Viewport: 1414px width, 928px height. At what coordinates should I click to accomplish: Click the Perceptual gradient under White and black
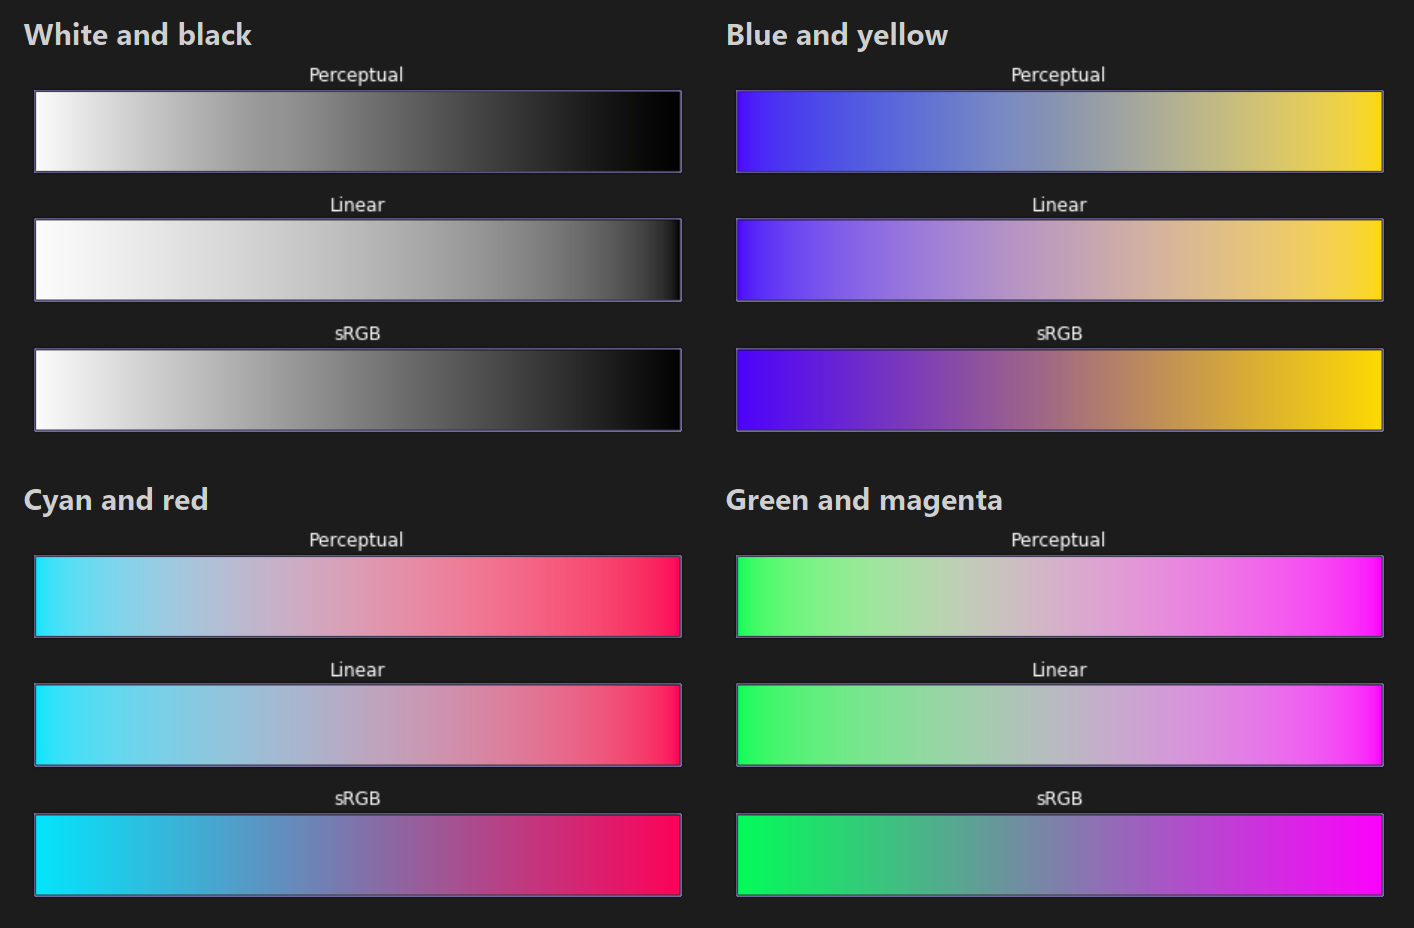pyautogui.click(x=357, y=130)
